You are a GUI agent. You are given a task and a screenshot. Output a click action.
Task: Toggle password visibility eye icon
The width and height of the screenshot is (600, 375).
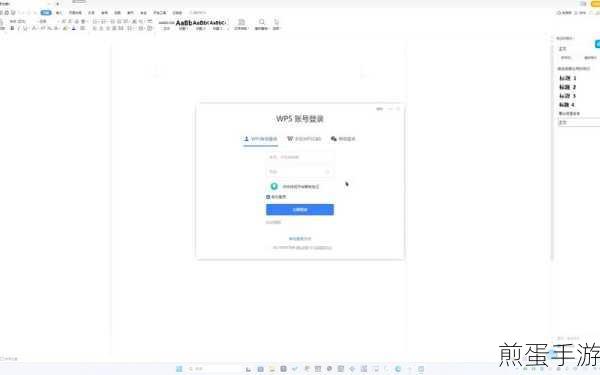pyautogui.click(x=328, y=172)
